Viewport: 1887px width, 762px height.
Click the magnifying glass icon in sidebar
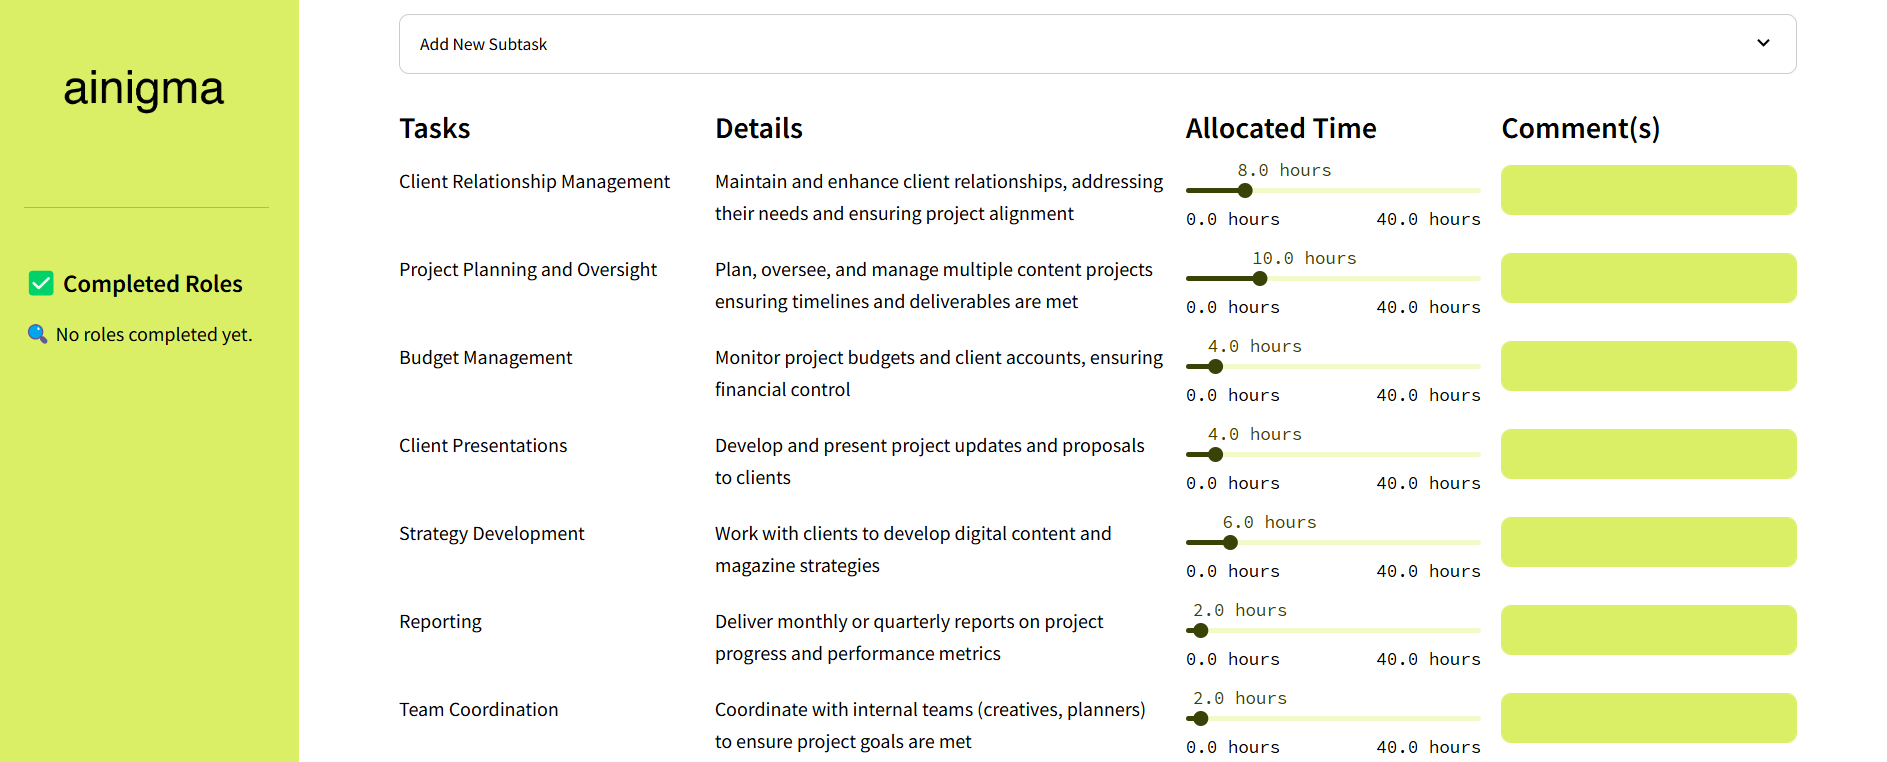pos(38,334)
